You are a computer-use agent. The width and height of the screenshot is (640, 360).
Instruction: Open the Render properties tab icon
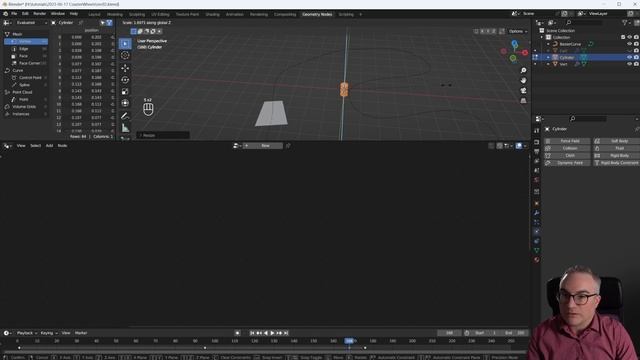[537, 142]
